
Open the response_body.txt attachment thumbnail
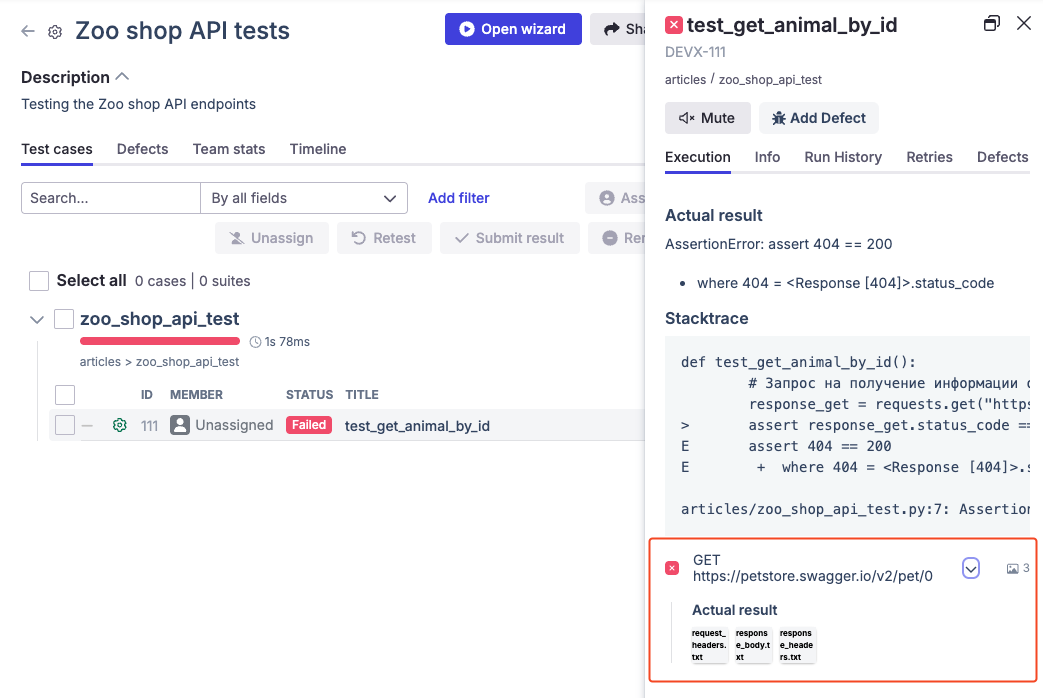click(752, 645)
